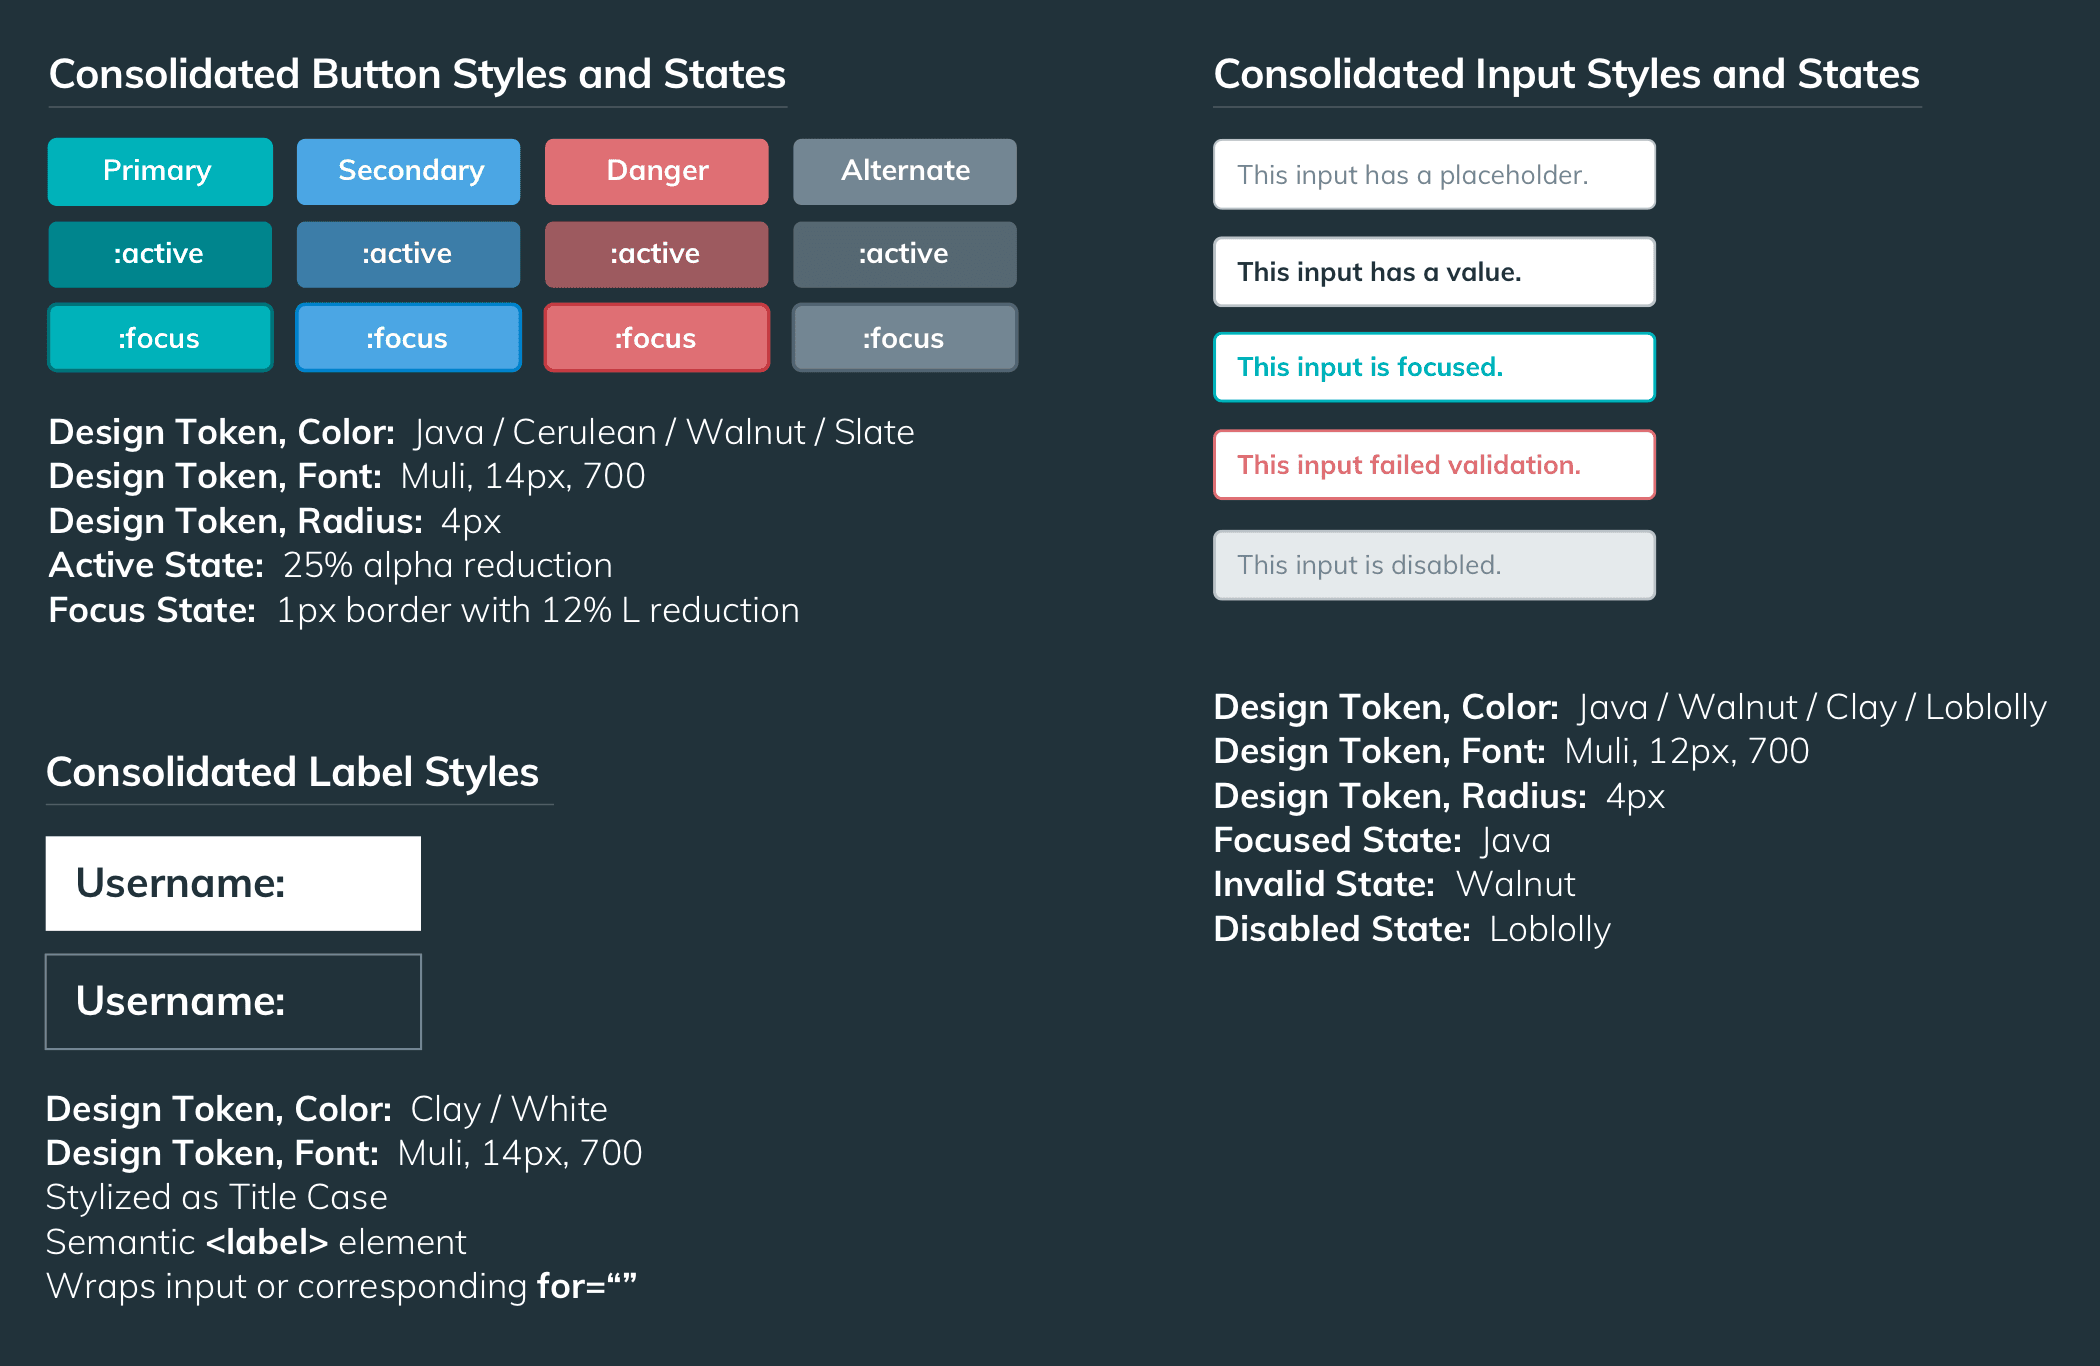Image resolution: width=2100 pixels, height=1366 pixels.
Task: Click the teal-bordered focused input
Action: 1433,367
